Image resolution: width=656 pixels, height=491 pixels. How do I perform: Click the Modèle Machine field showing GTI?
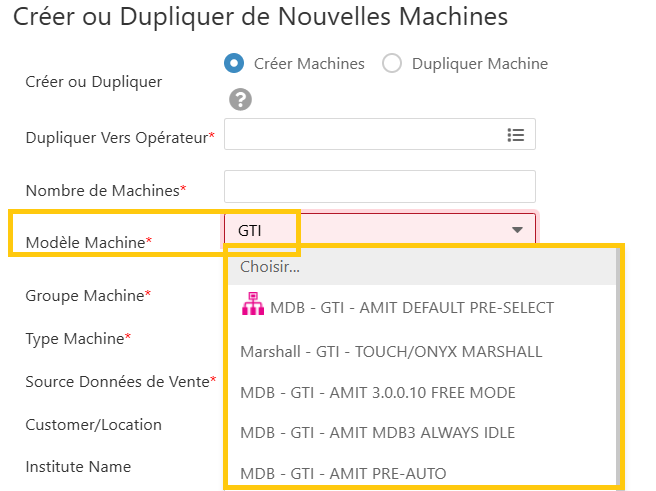click(x=380, y=230)
